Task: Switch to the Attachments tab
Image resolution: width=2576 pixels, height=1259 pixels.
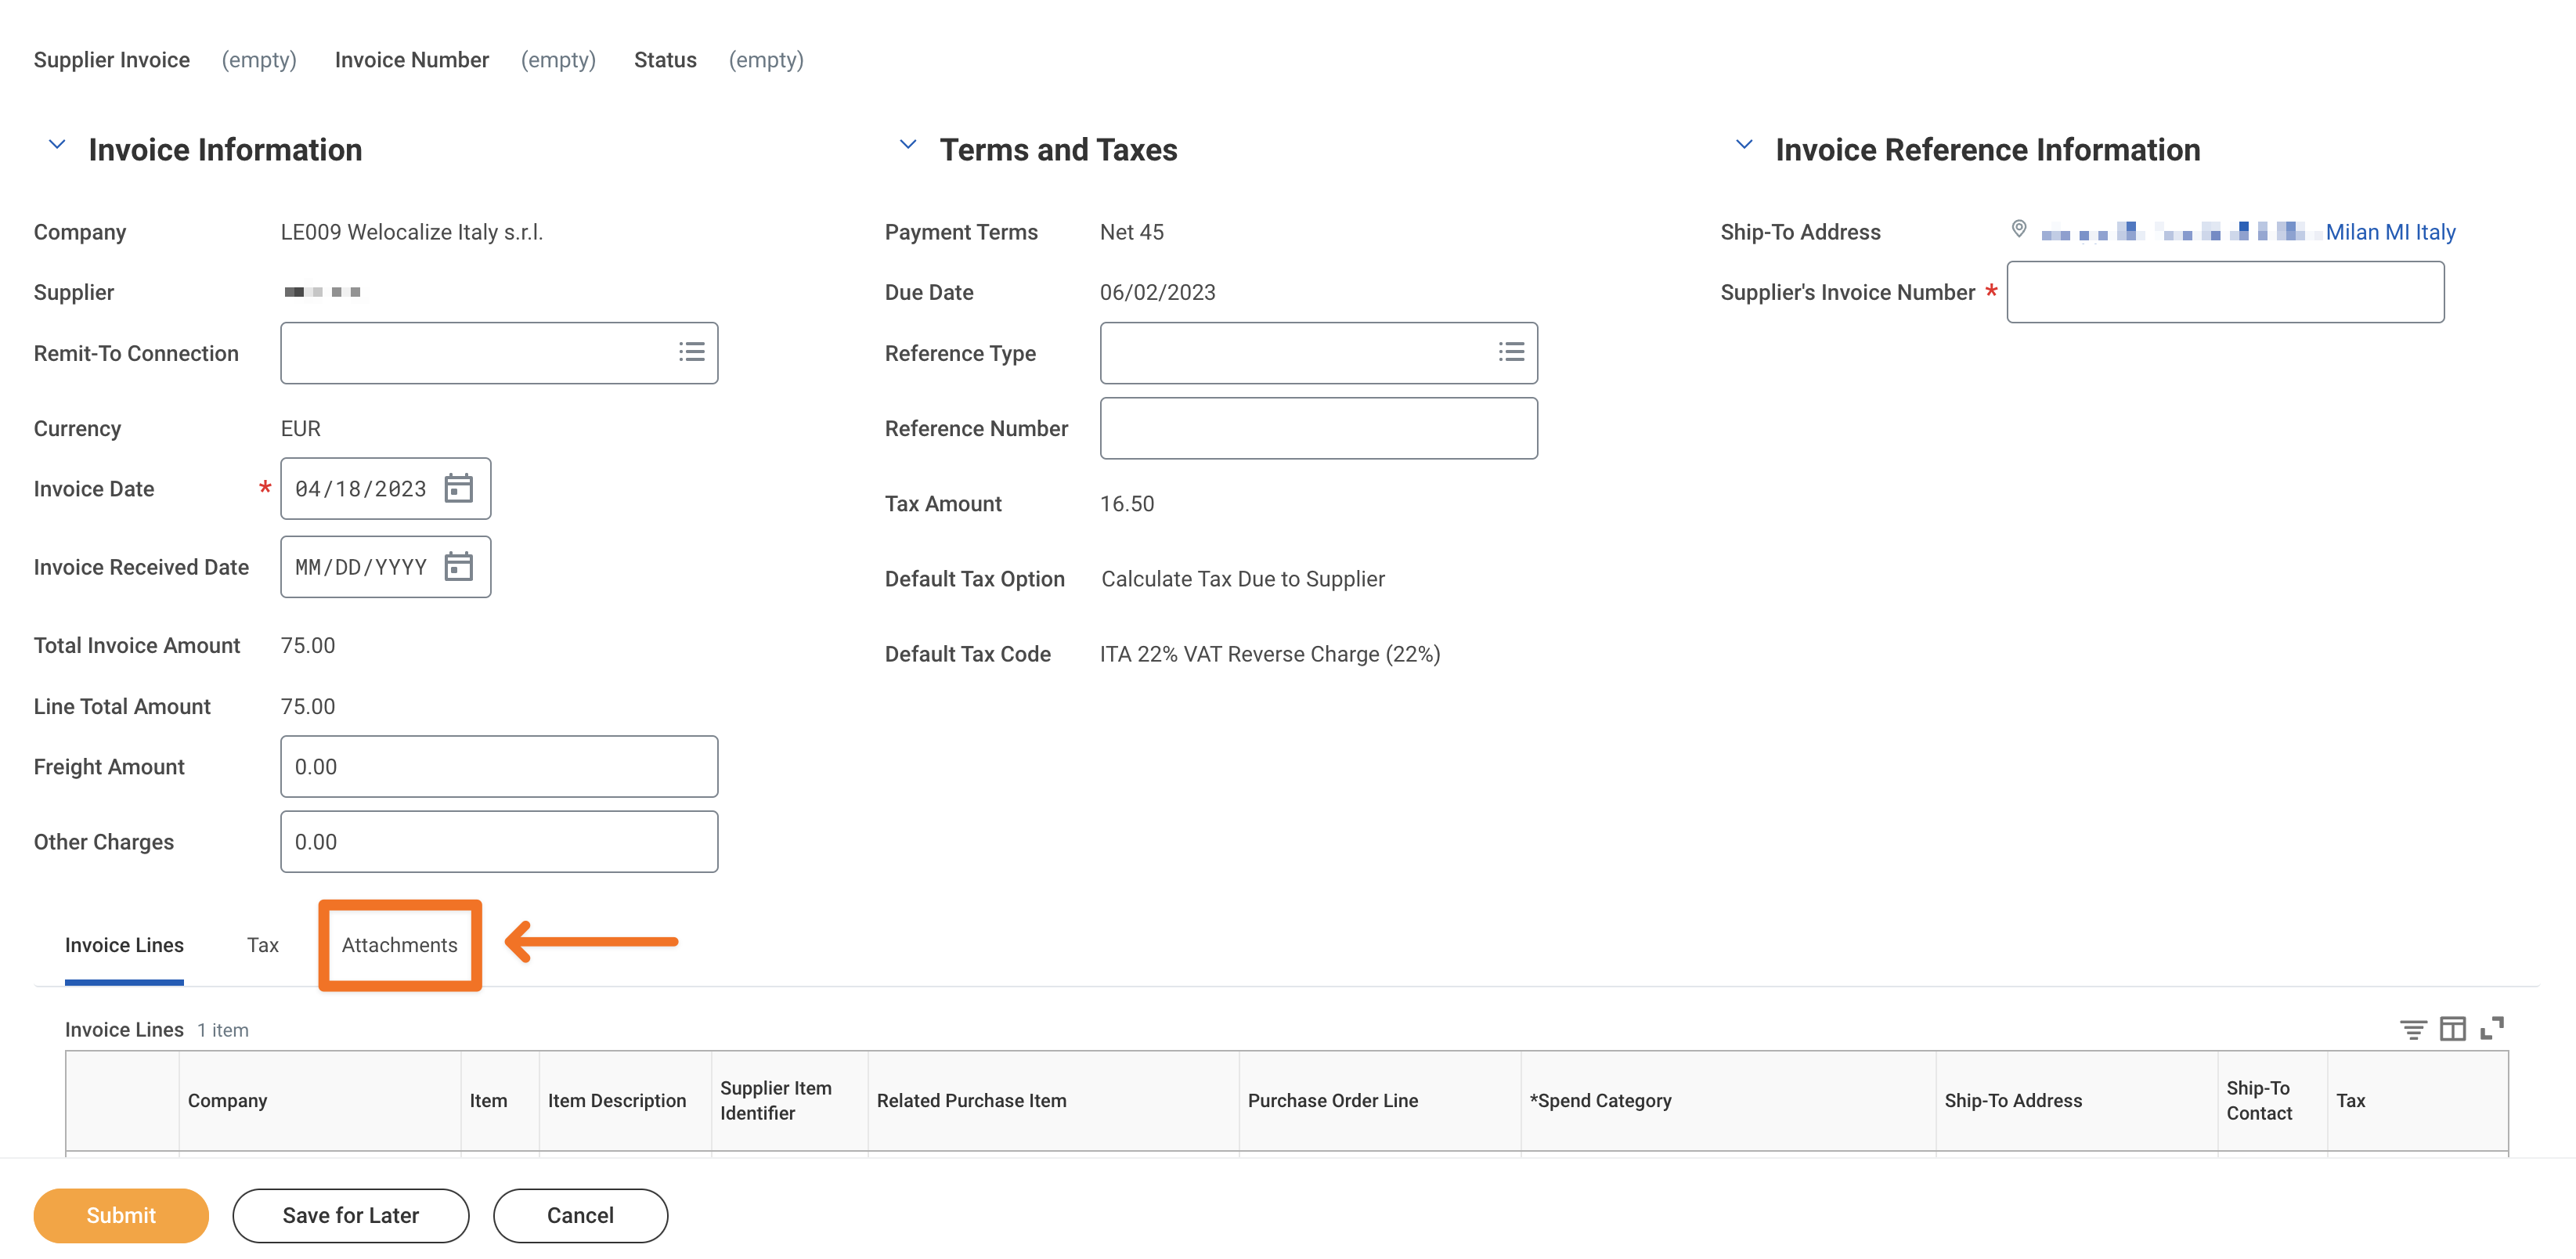Action: pyautogui.click(x=399, y=943)
